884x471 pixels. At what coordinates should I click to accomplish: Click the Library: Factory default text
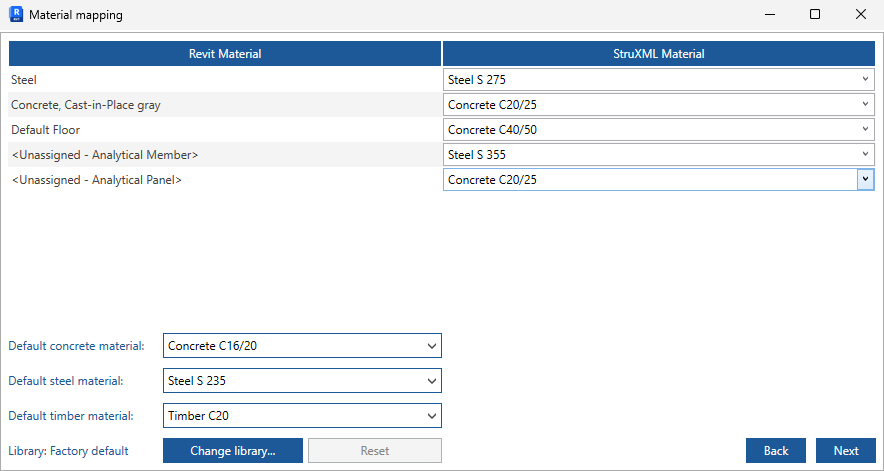tap(68, 451)
